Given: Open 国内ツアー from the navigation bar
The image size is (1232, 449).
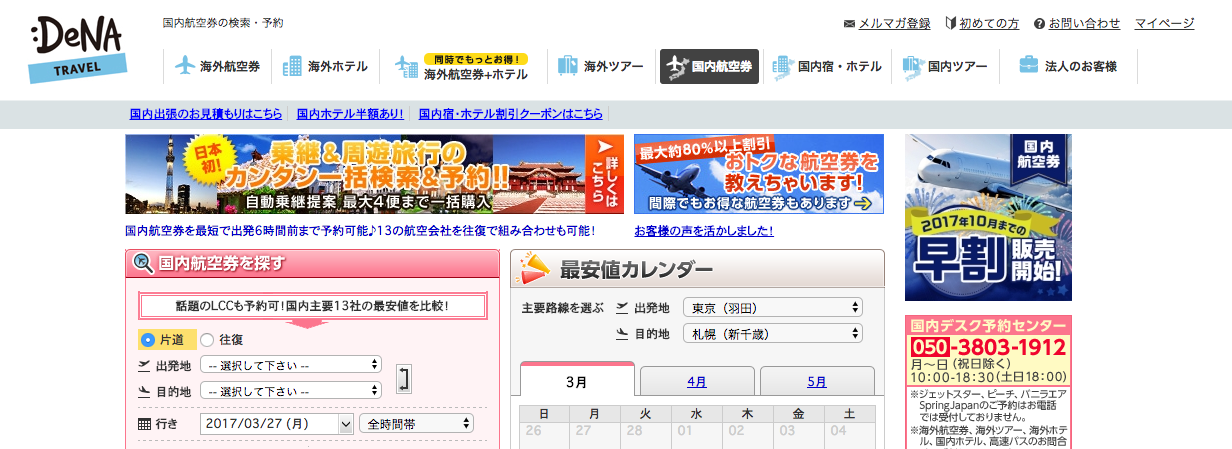Looking at the screenshot, I should click(x=945, y=67).
